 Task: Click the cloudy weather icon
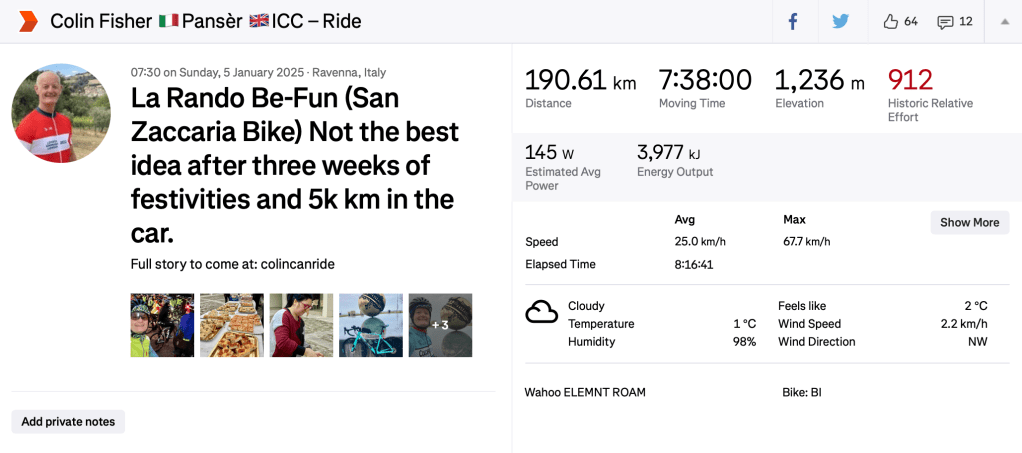(x=542, y=313)
